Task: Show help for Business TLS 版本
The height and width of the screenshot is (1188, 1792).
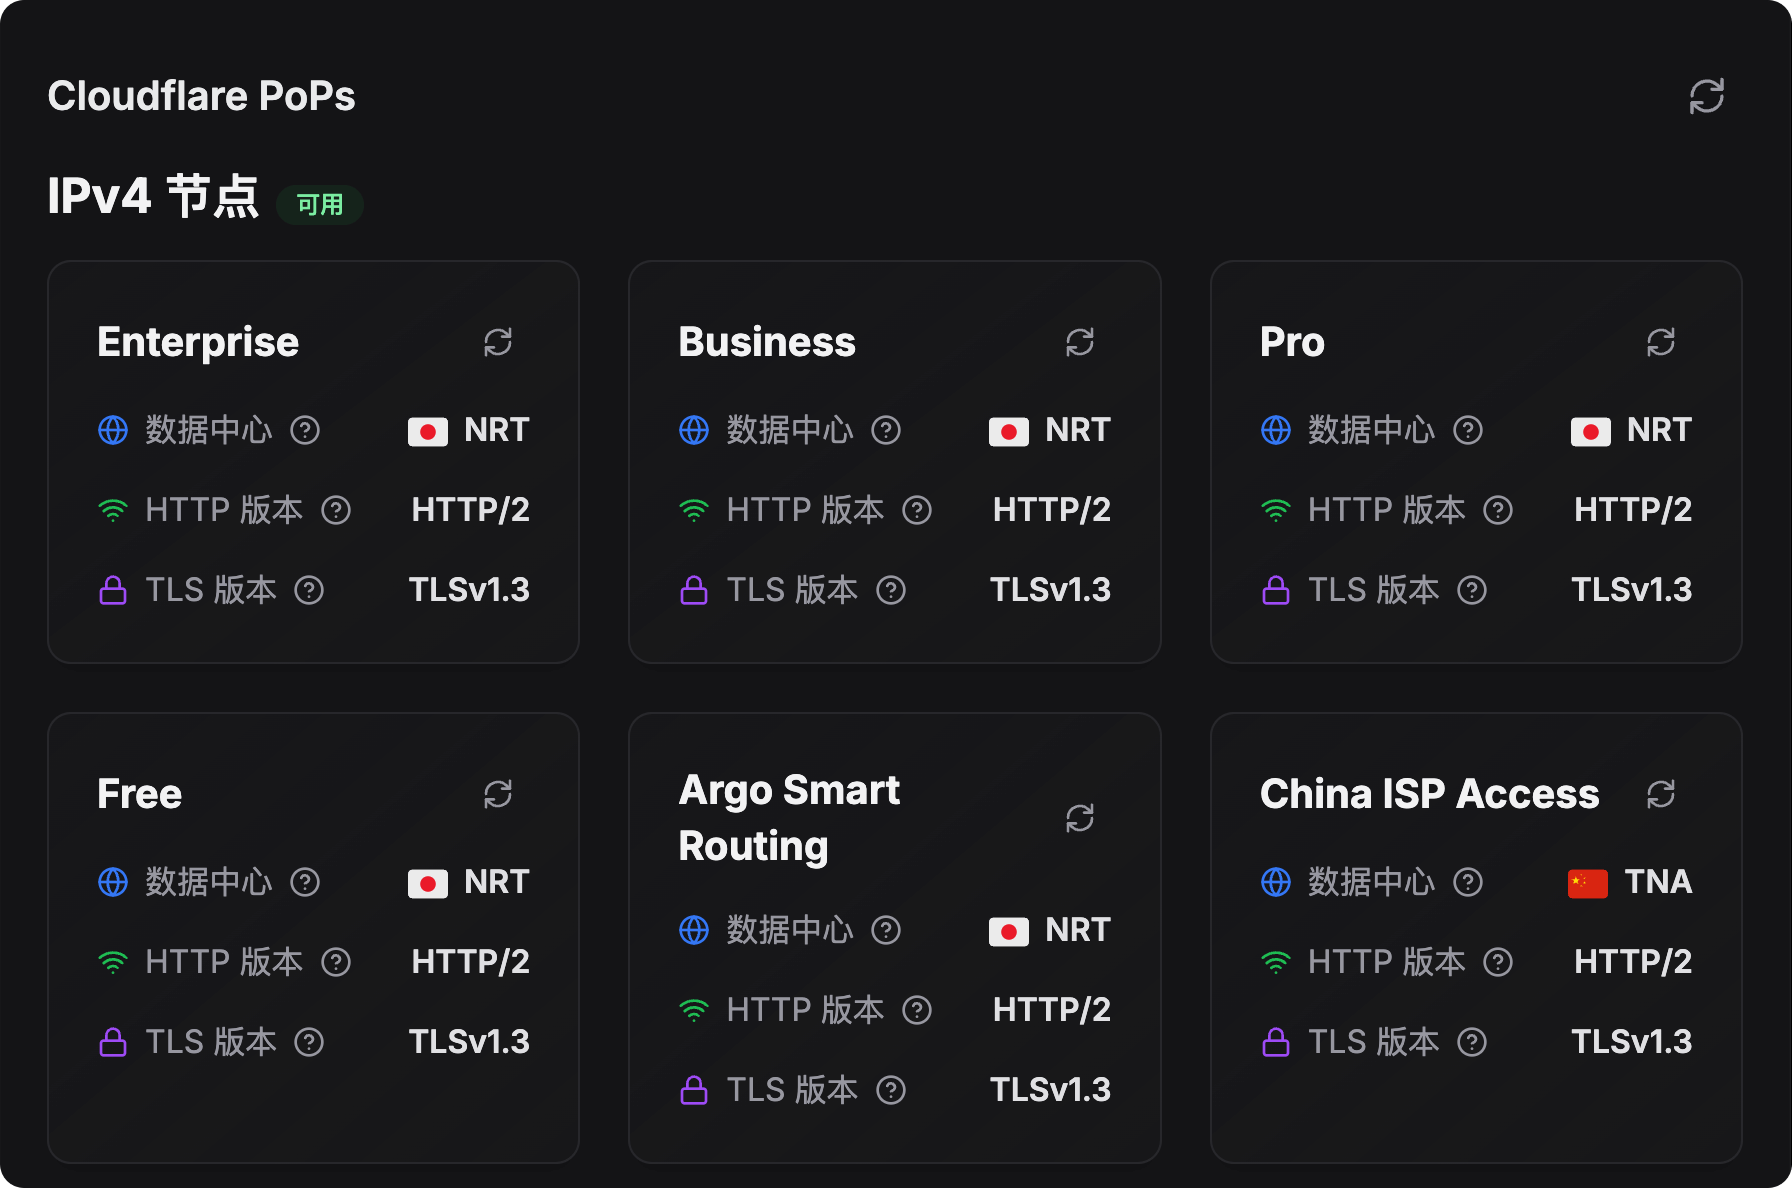Action: click(x=891, y=591)
